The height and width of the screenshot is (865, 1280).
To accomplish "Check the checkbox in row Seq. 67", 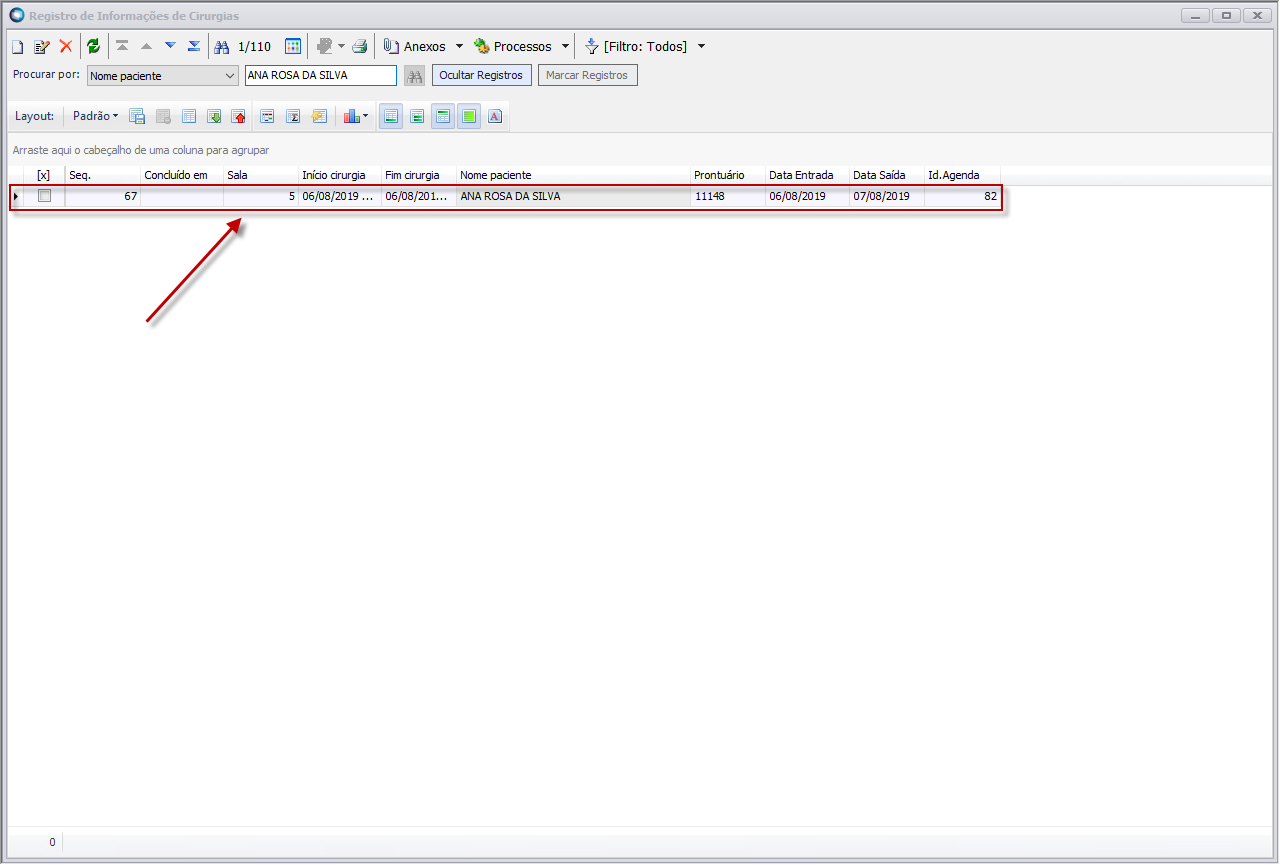I will 44,196.
